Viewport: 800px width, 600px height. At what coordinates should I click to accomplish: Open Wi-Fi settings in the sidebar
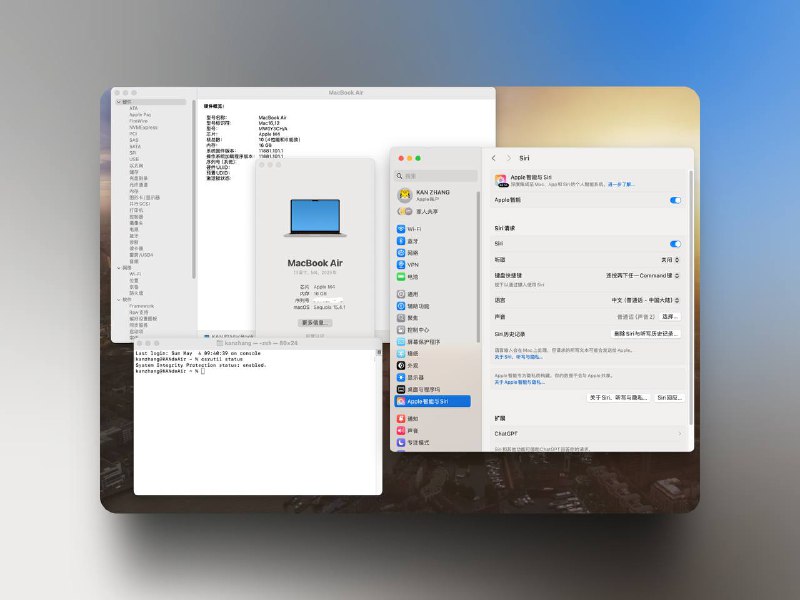(x=412, y=228)
